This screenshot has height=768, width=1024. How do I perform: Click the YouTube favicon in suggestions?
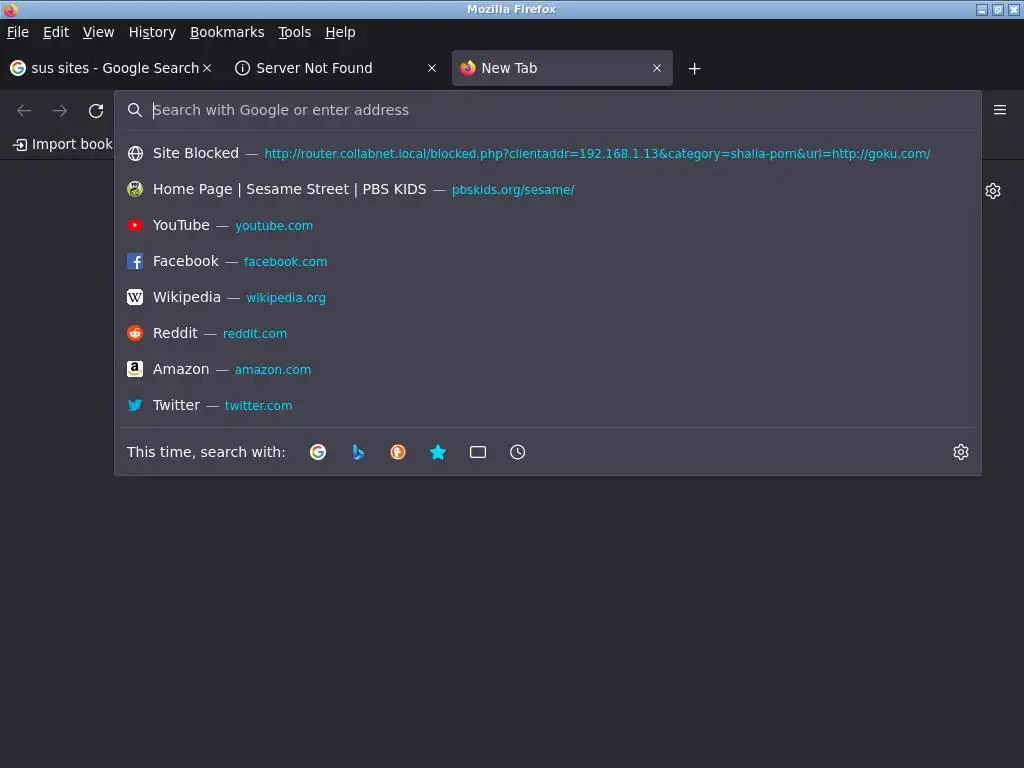[x=135, y=225]
